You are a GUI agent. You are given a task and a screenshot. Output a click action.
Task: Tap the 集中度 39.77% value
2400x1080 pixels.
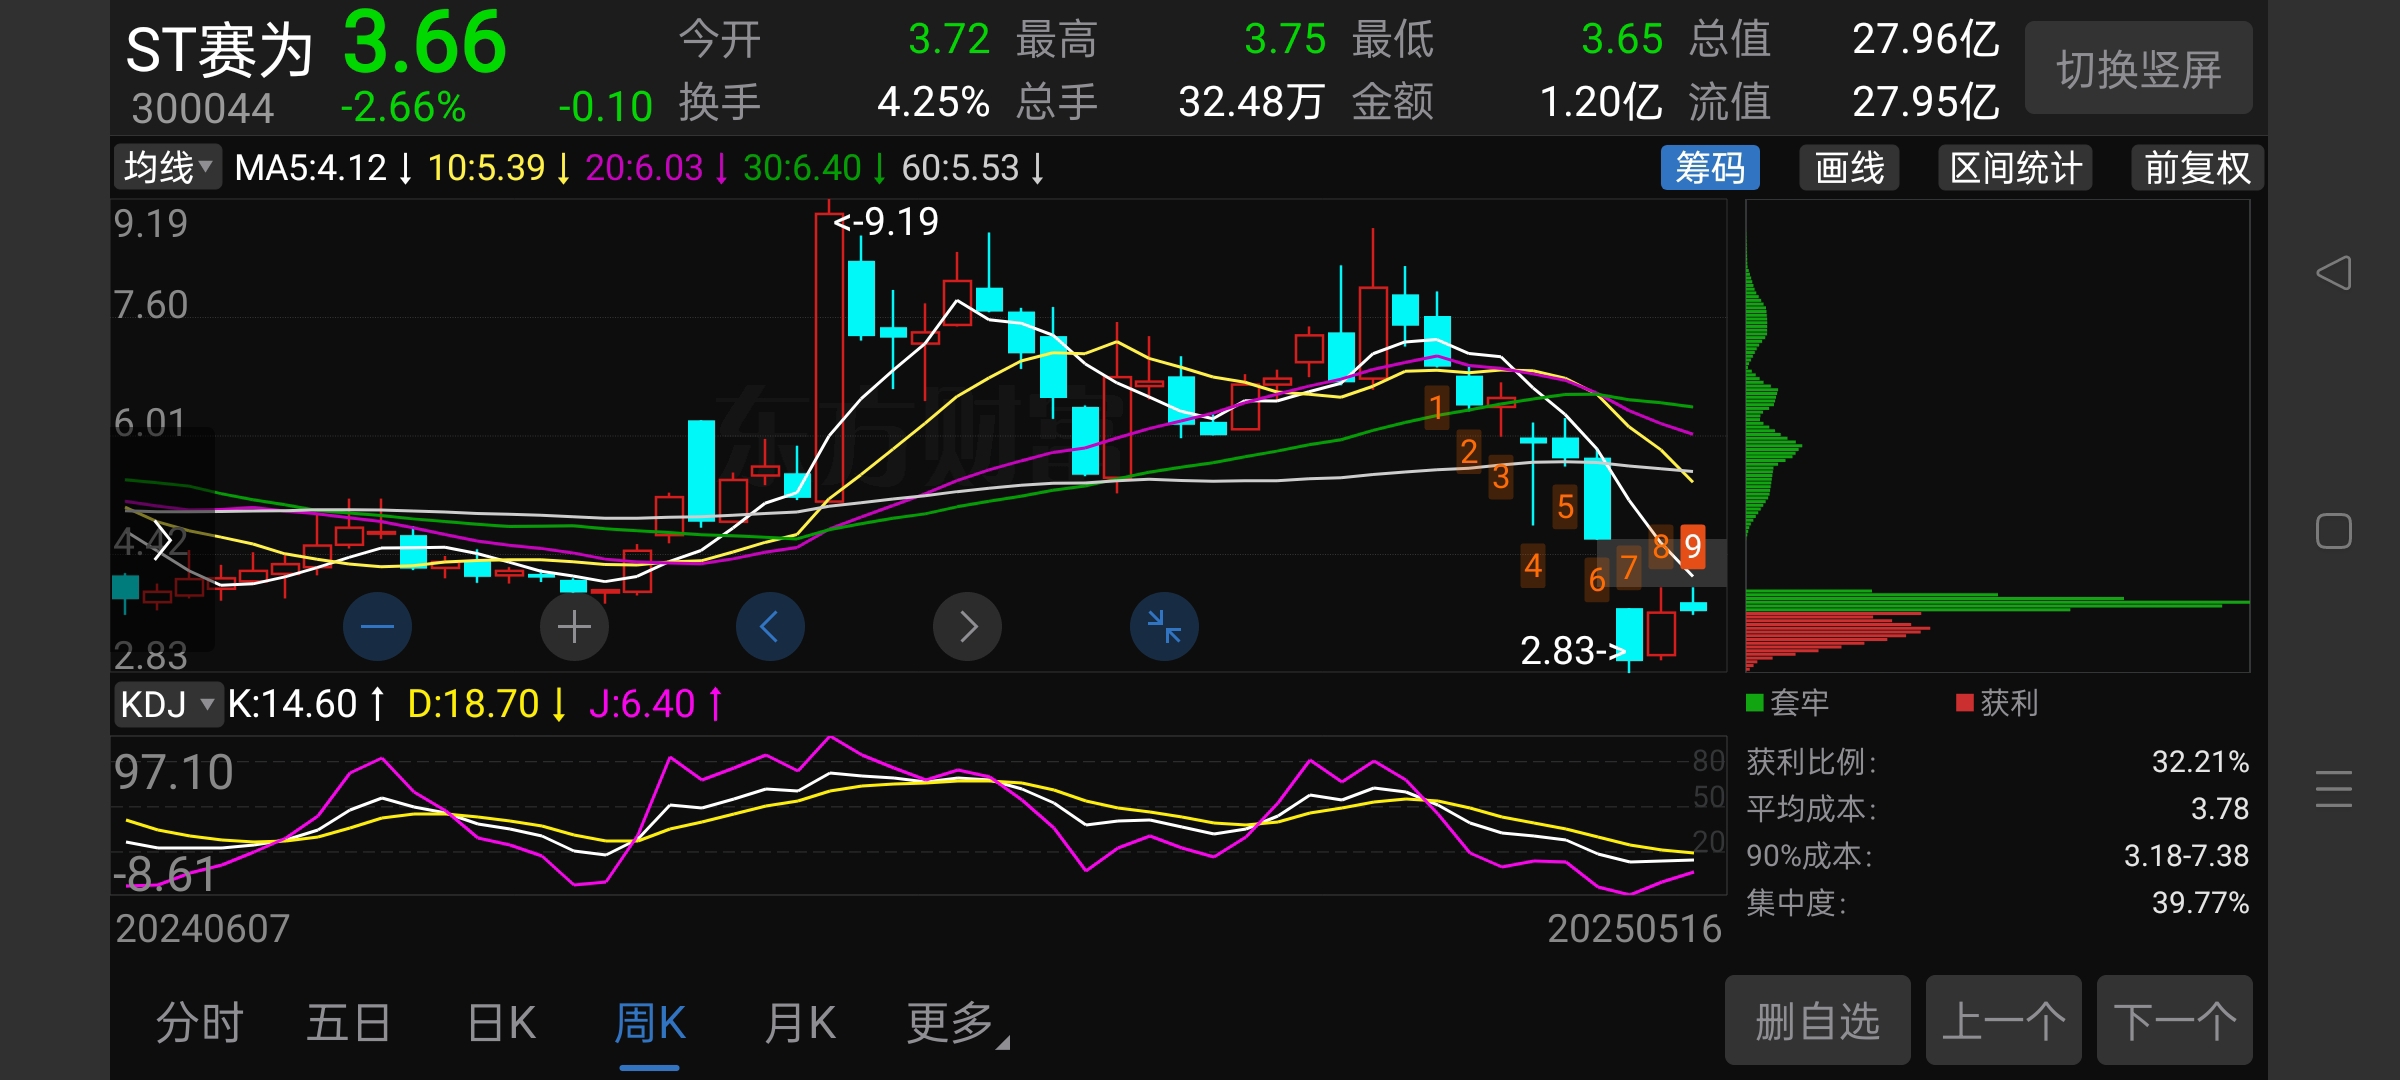click(x=2200, y=903)
